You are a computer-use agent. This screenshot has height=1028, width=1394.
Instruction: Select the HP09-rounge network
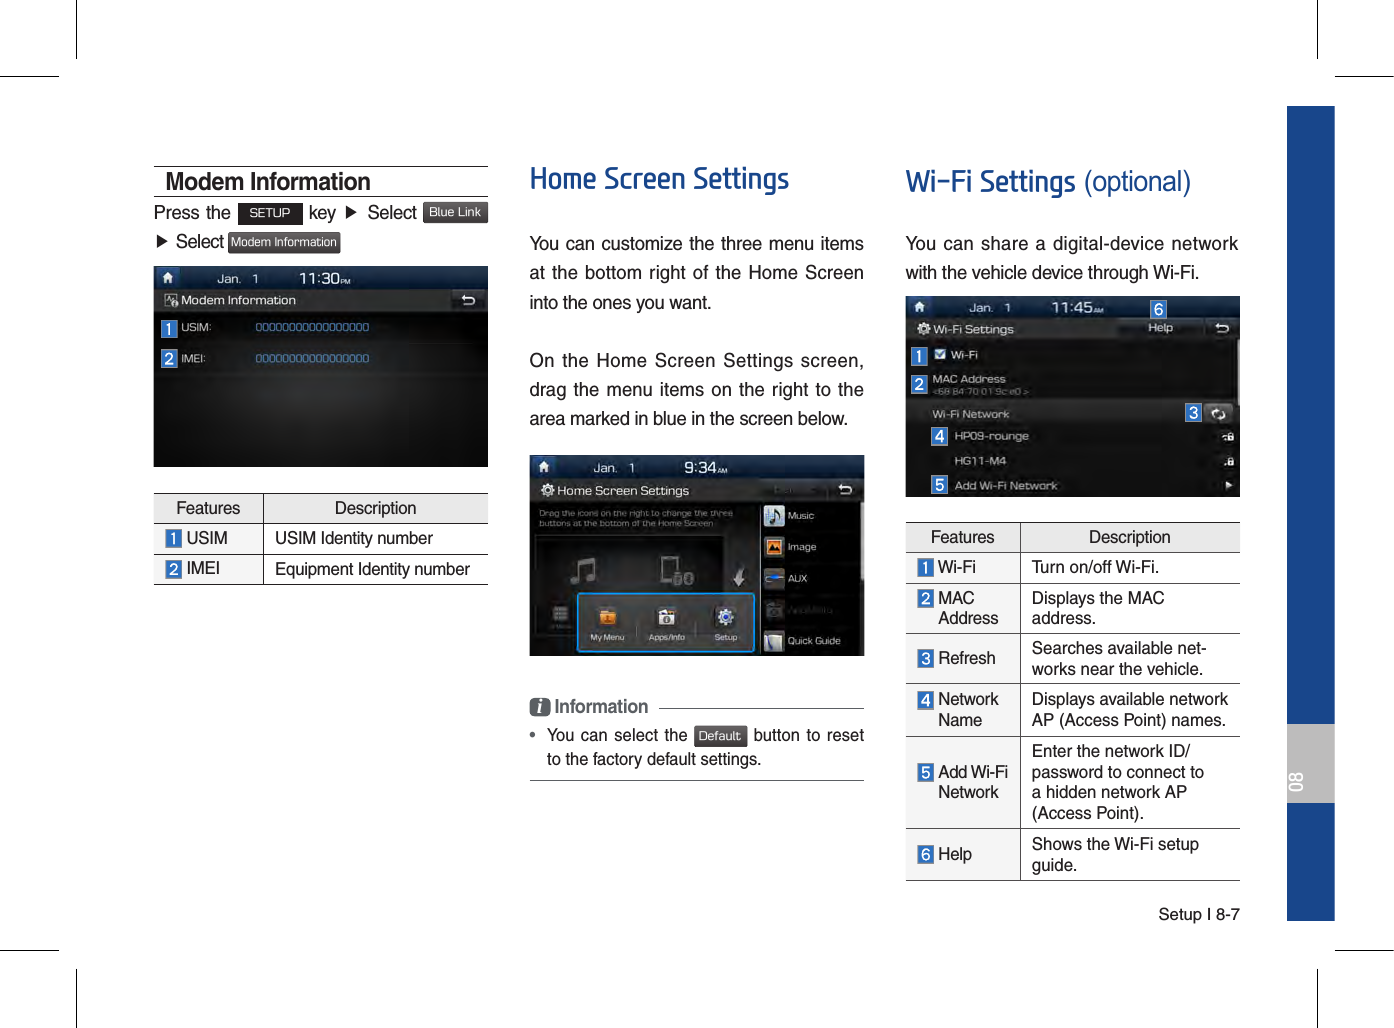pyautogui.click(x=991, y=436)
